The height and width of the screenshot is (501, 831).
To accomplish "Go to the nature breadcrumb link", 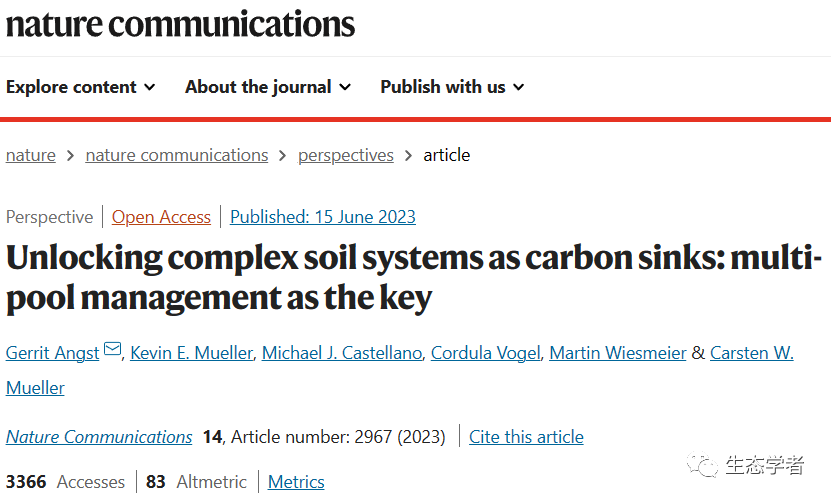I will click(31, 155).
